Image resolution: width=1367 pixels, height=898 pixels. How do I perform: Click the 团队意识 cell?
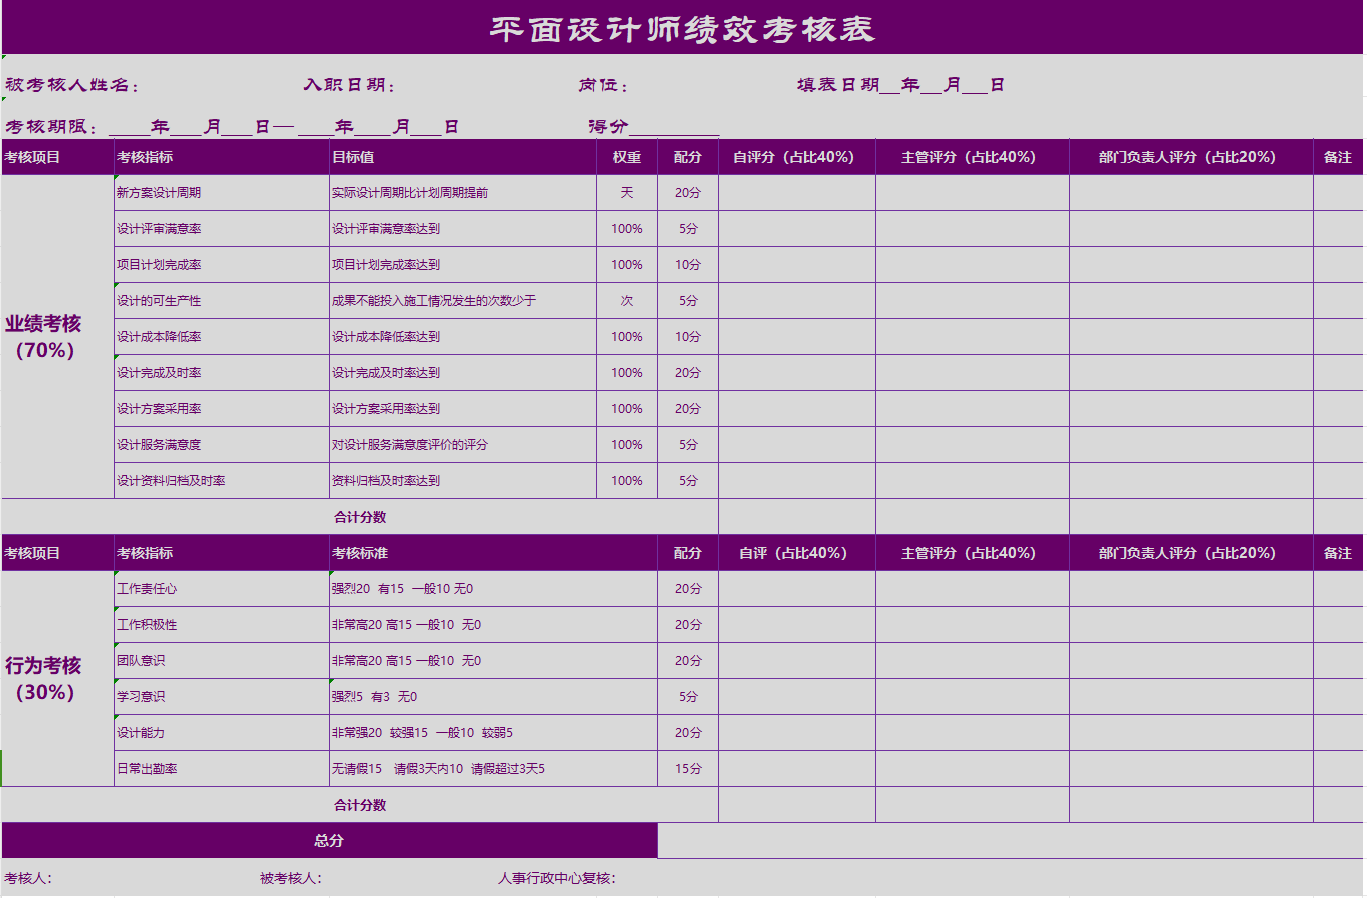tap(222, 661)
